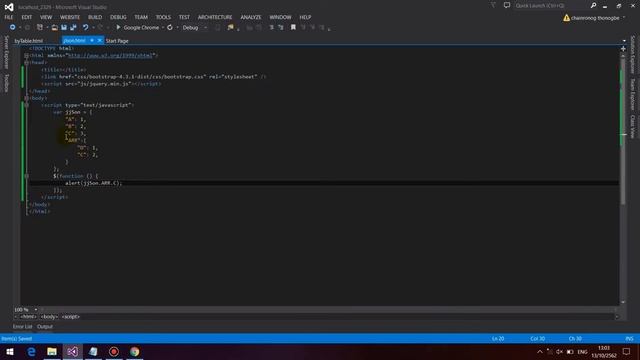Screen dimensions: 640x360
Task: Click the Uncomment selection toolbar icon
Action: (x=281, y=27)
